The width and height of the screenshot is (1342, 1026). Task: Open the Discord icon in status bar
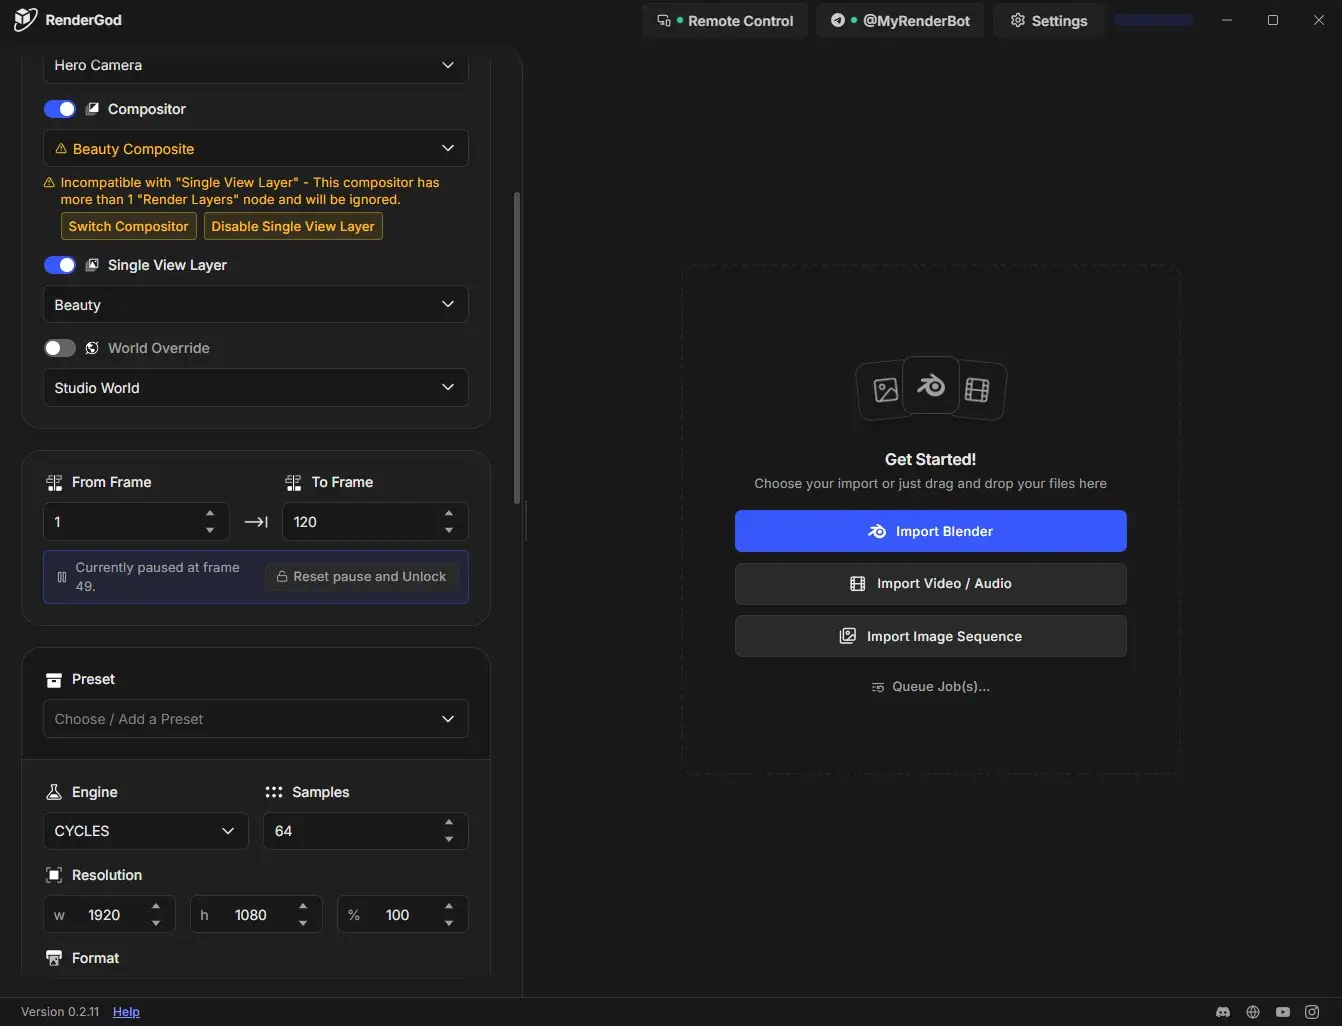[1223, 1012]
